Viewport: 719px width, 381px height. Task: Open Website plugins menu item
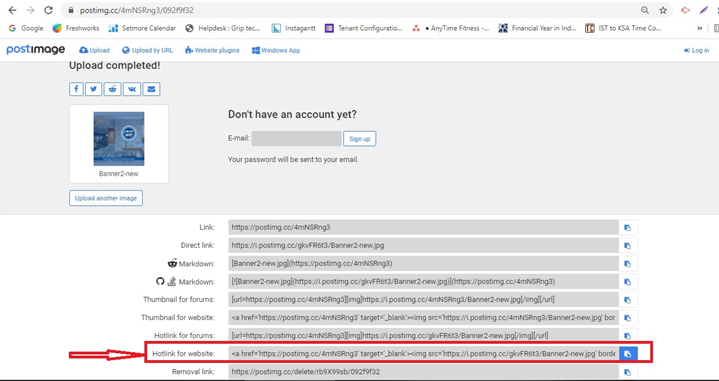click(212, 50)
